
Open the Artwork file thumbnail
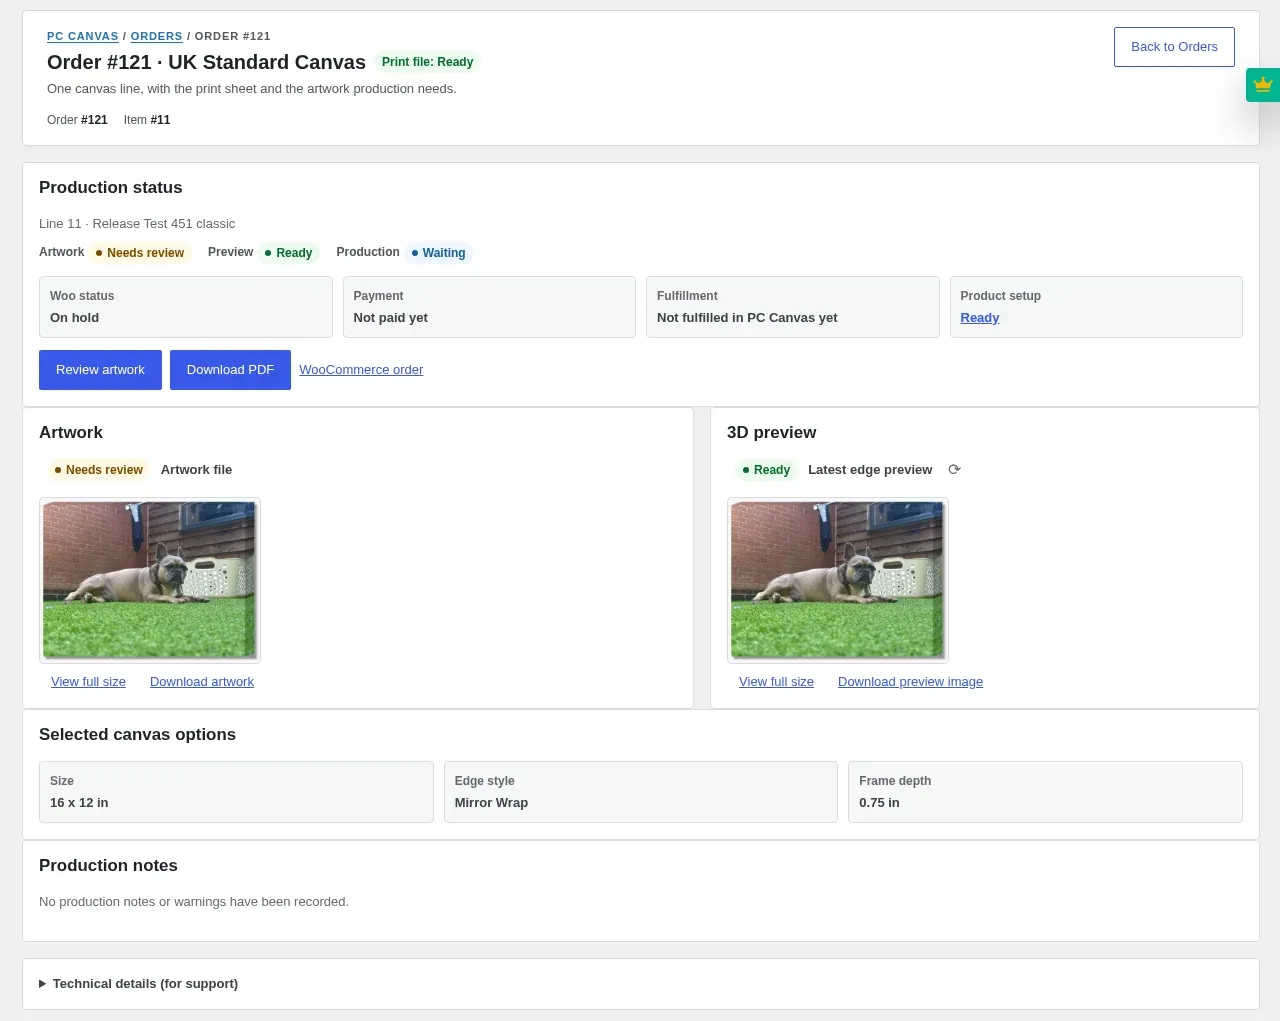150,580
